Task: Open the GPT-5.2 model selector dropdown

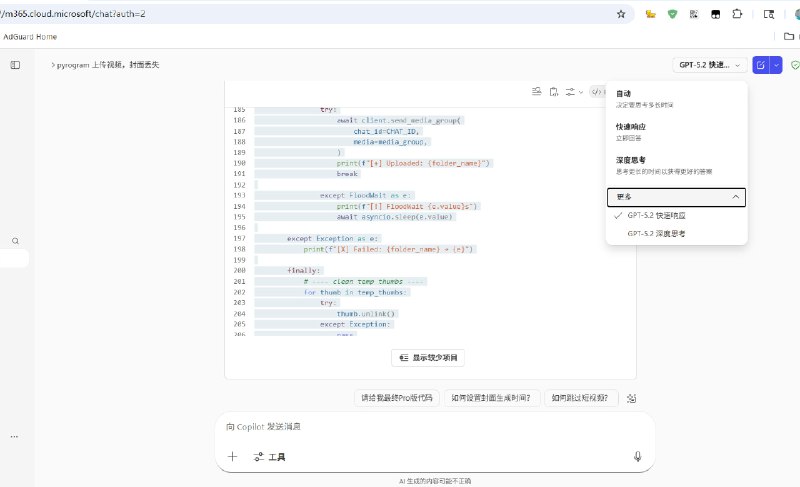Action: tap(709, 65)
